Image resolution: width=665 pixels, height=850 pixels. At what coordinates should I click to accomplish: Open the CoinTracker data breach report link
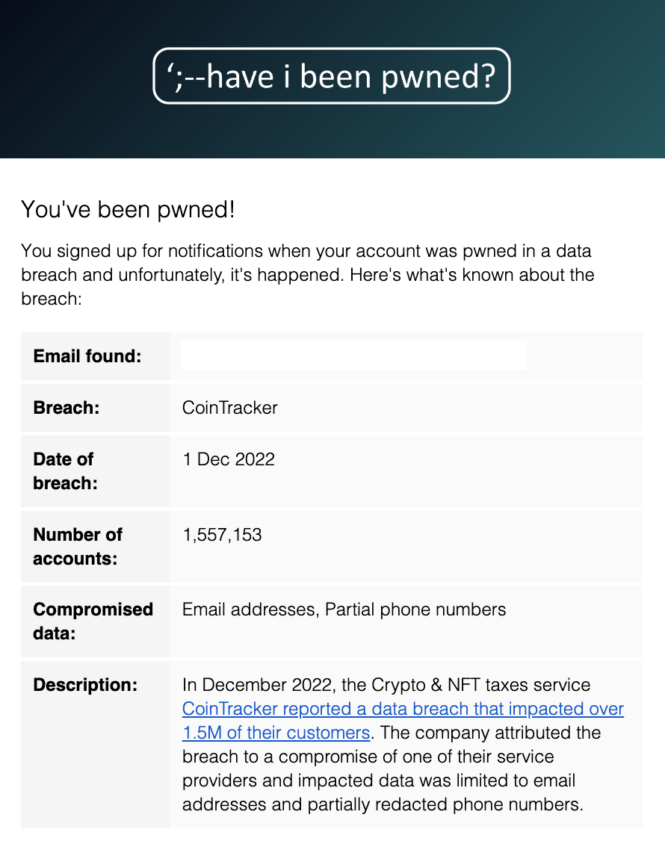point(403,709)
